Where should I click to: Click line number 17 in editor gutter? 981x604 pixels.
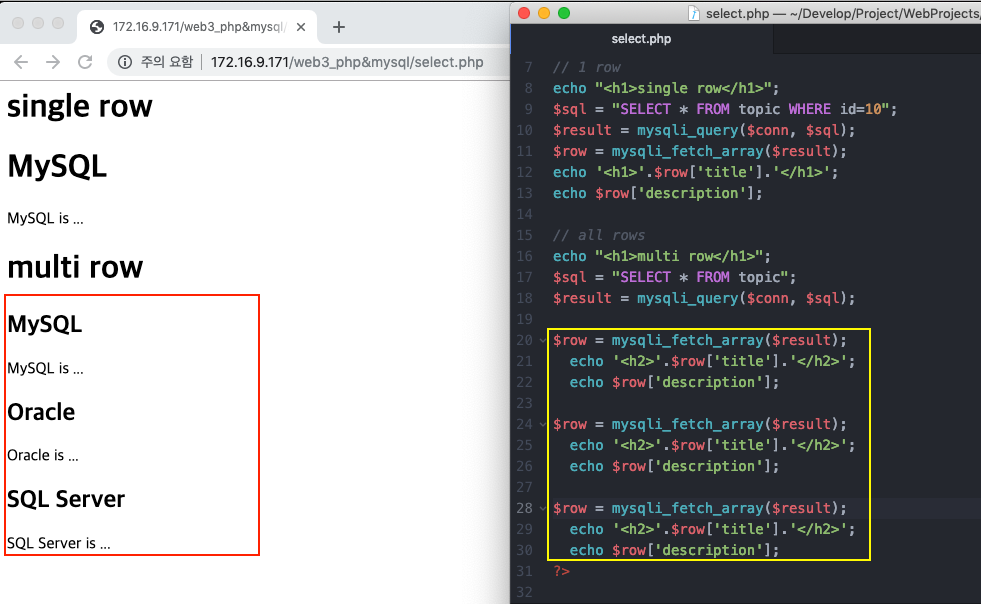524,277
